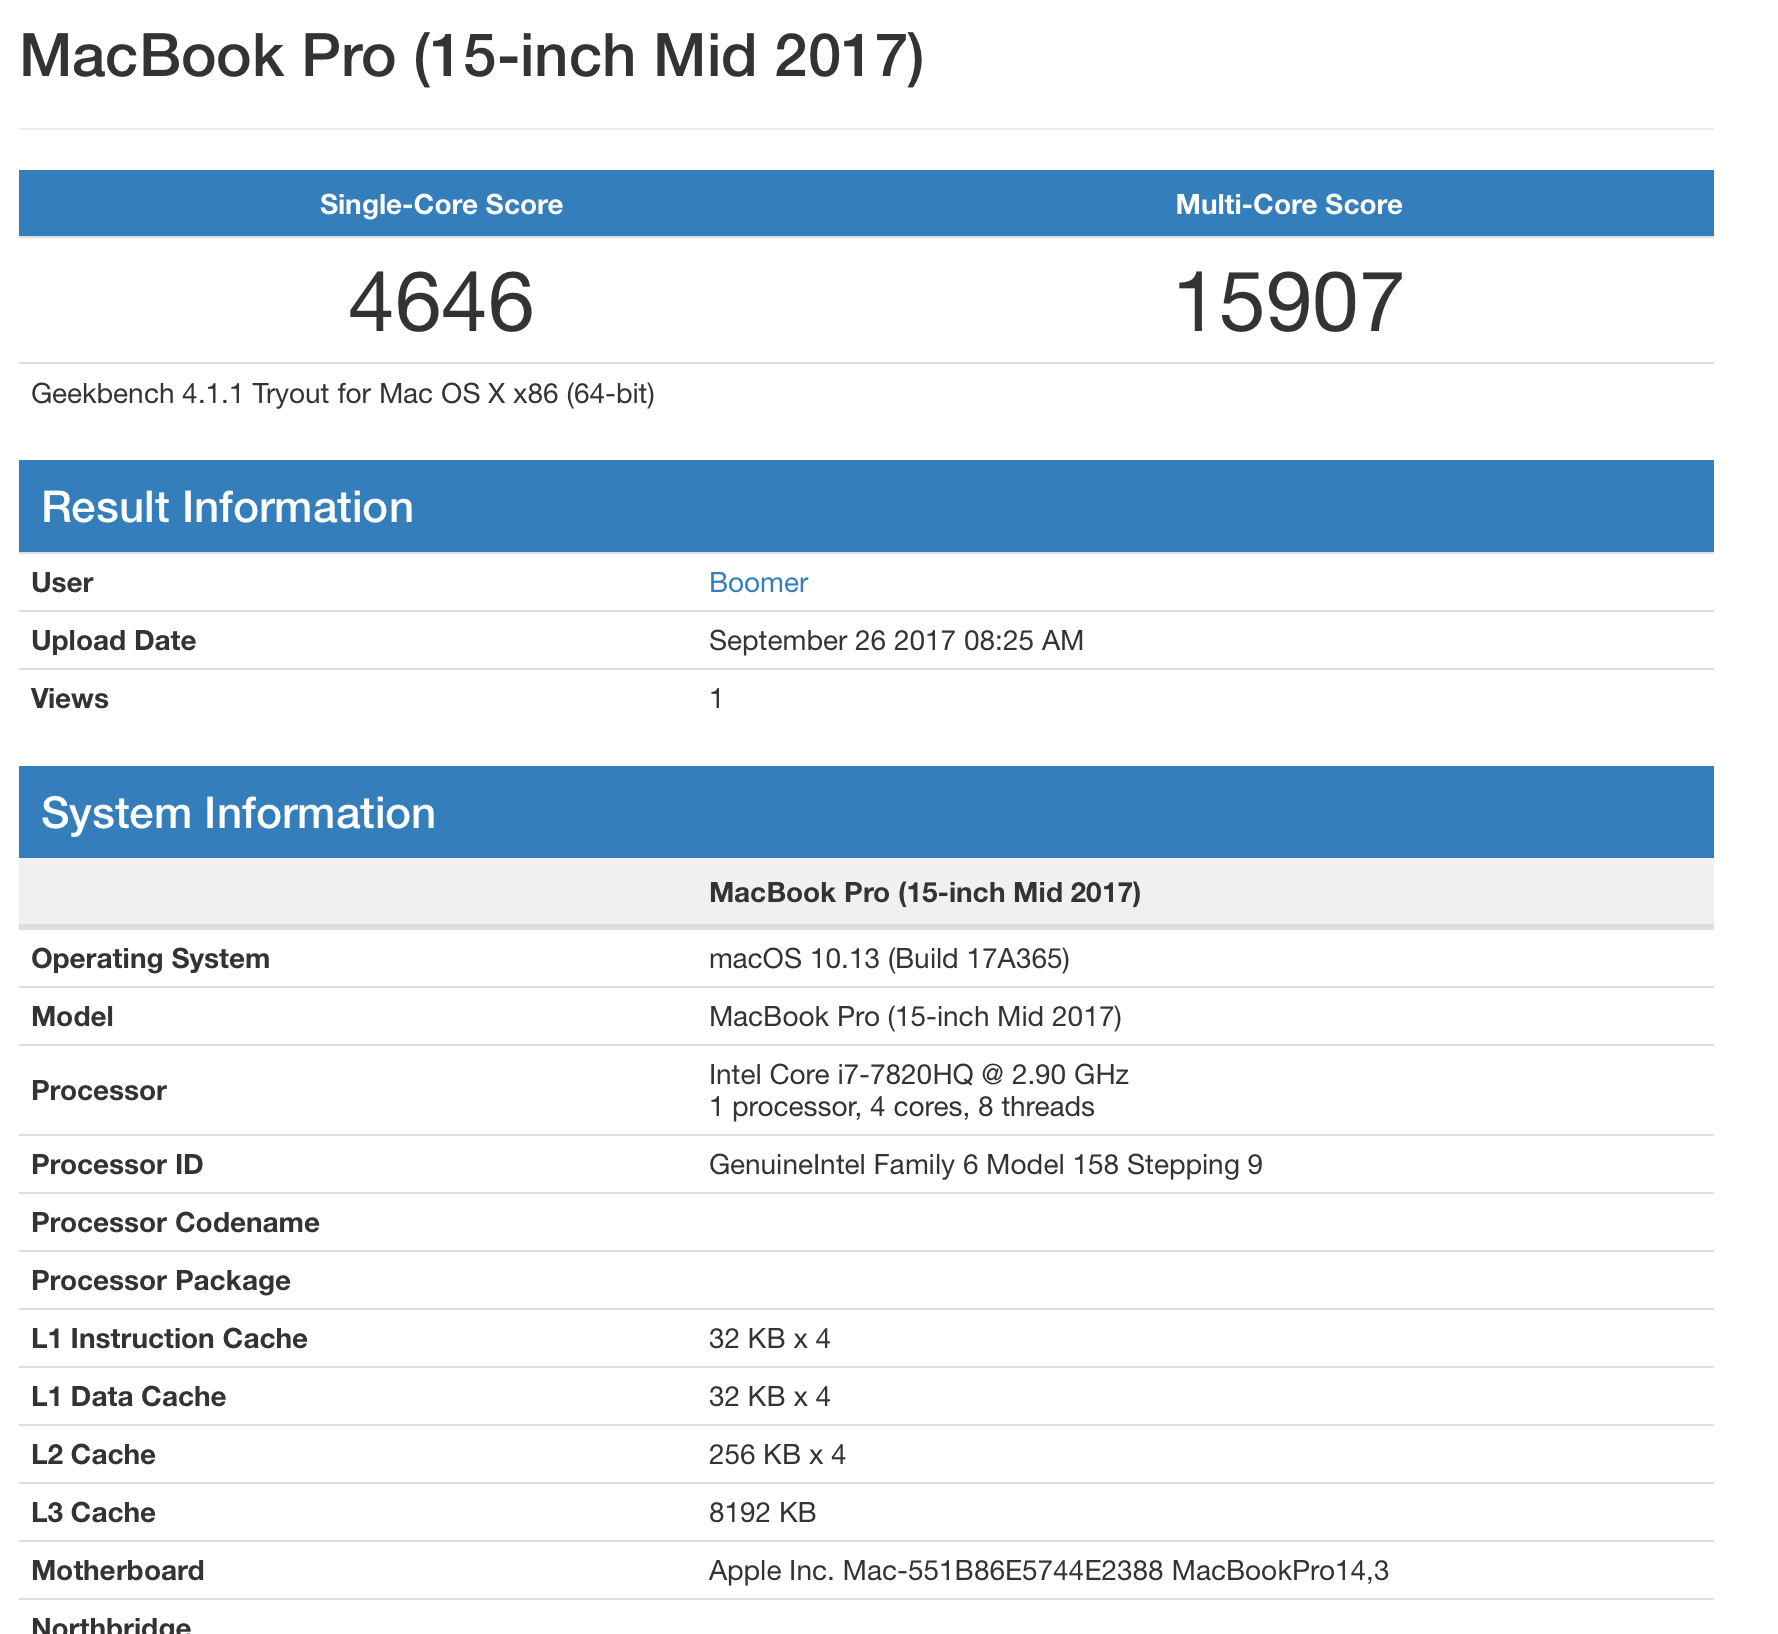Click the MacBook Pro (15-inch Mid 2017) page title
This screenshot has height=1634, width=1778.
[472, 56]
